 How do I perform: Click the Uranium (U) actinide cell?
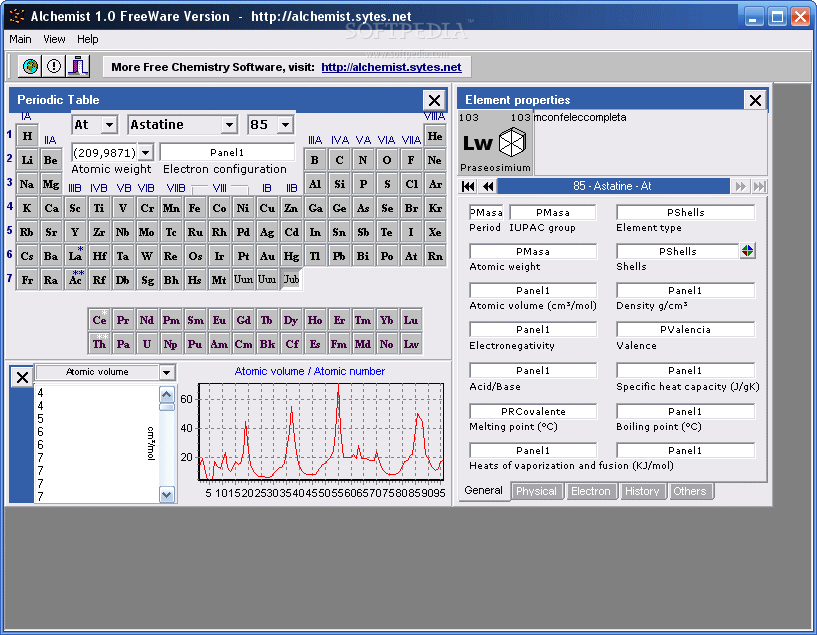[147, 344]
